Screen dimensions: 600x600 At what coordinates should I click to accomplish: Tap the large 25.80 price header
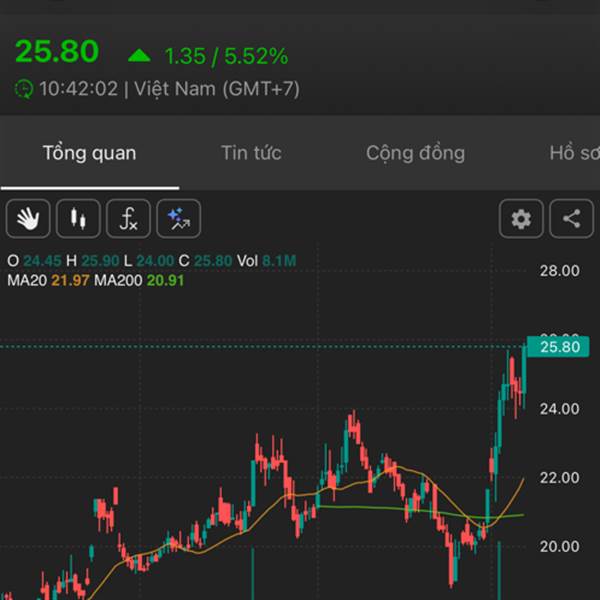(57, 51)
